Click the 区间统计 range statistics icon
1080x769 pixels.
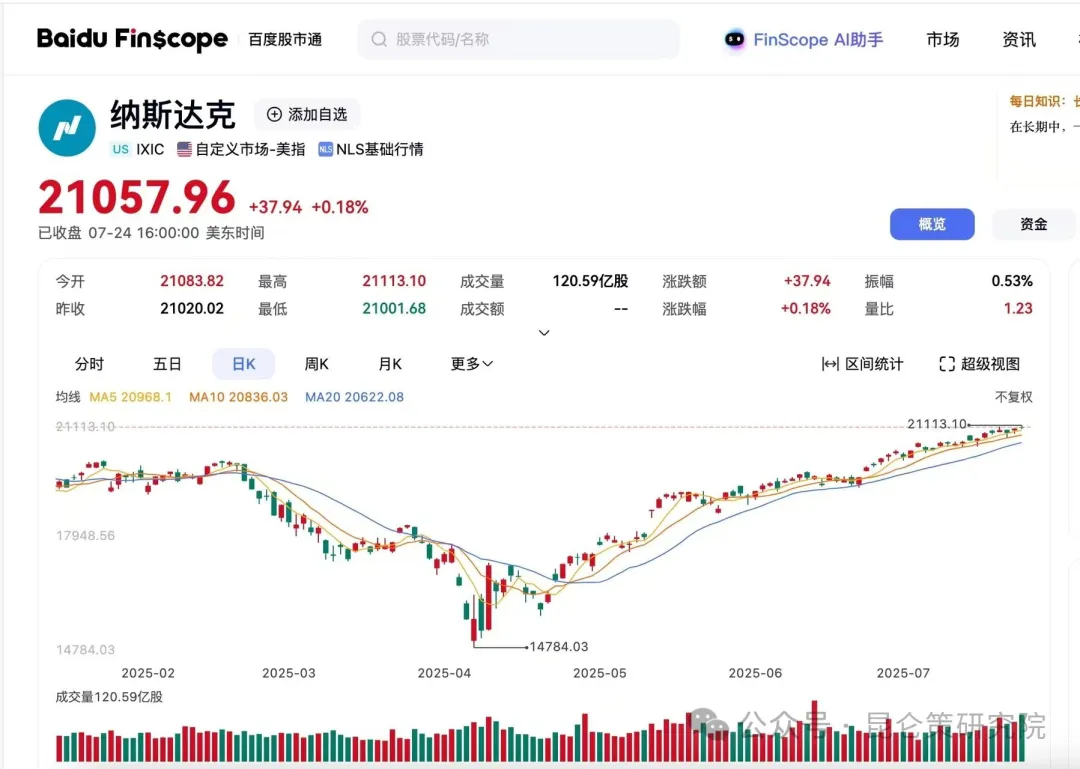click(829, 364)
